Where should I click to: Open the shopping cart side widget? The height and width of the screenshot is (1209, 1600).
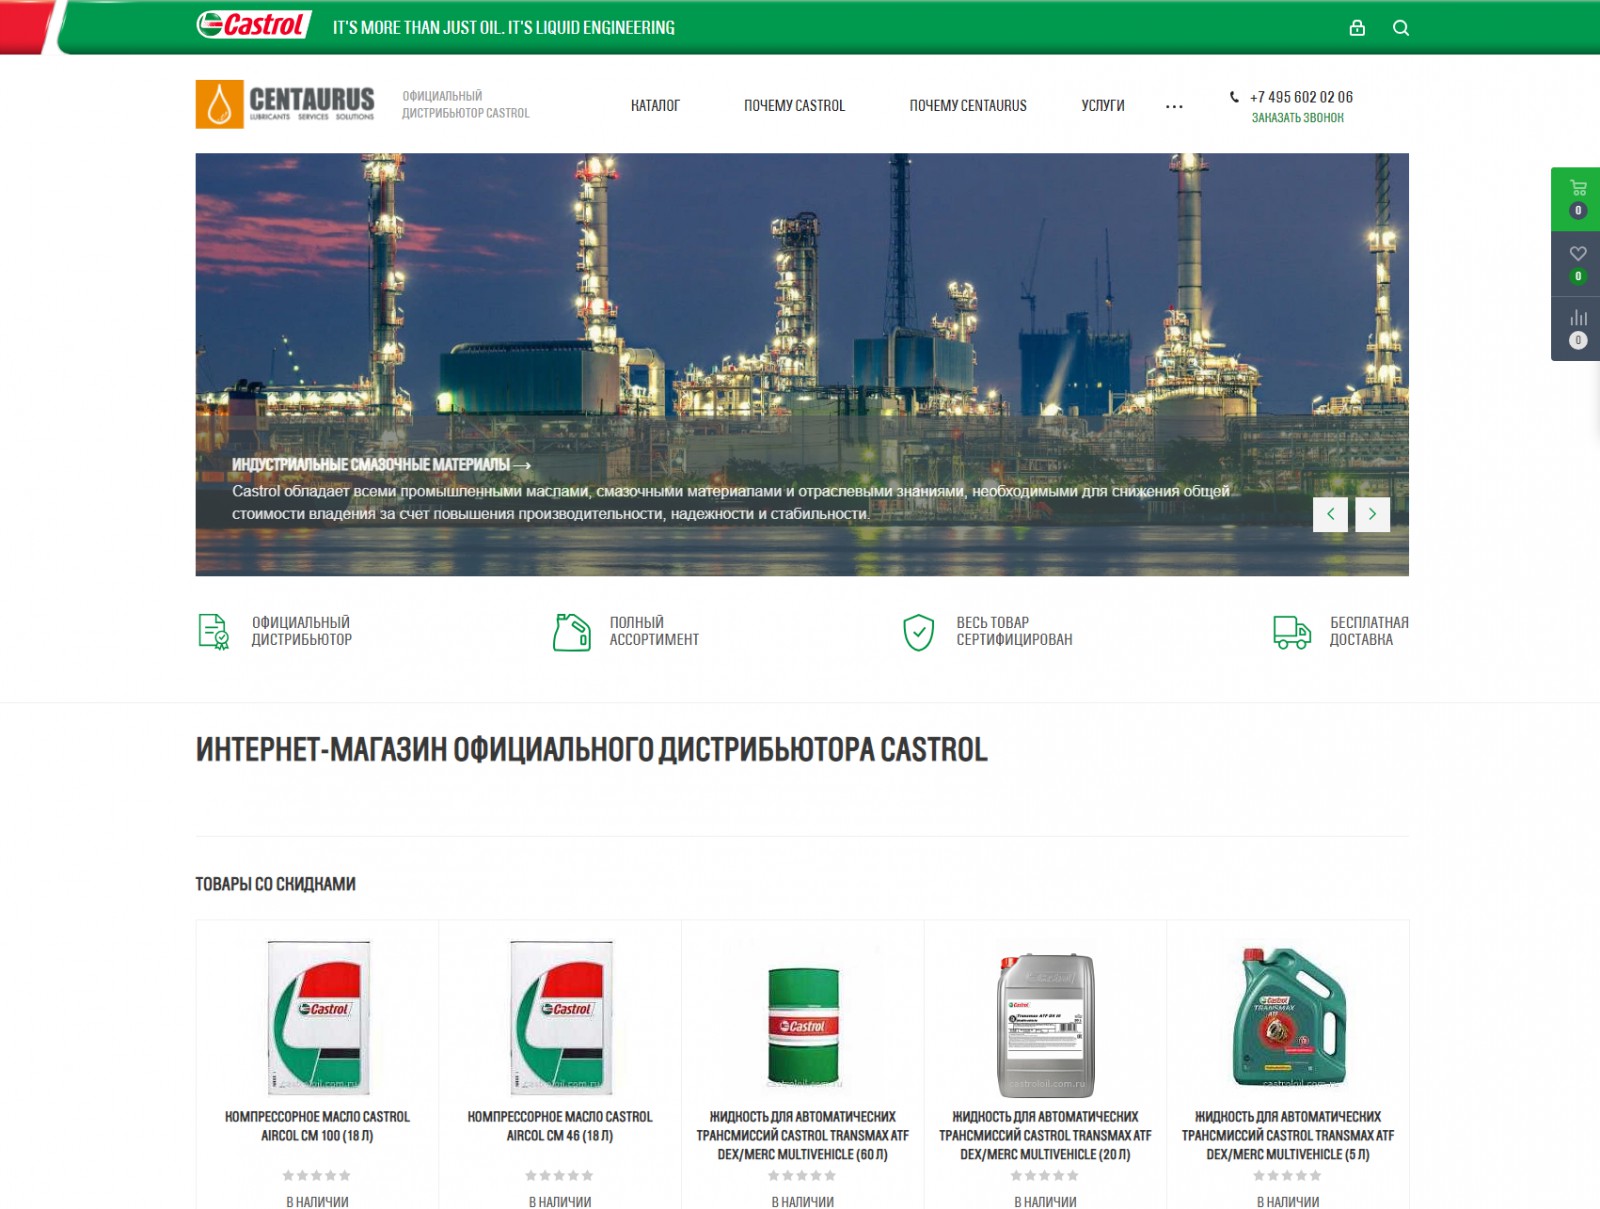coord(1578,199)
